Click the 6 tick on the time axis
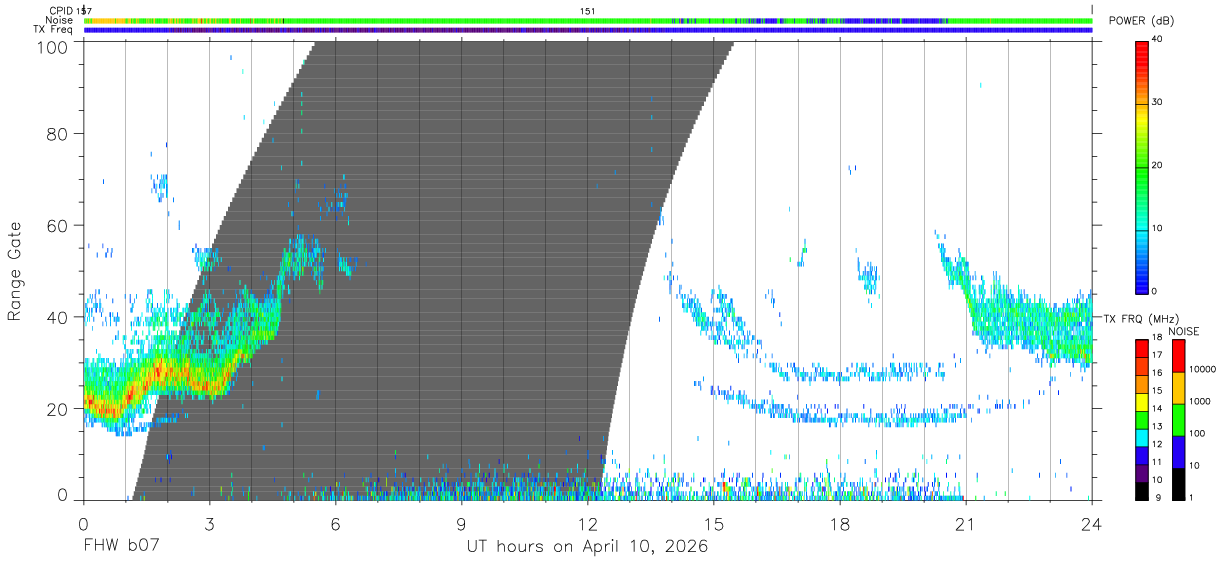This screenshot has width=1228, height=567. click(x=335, y=523)
